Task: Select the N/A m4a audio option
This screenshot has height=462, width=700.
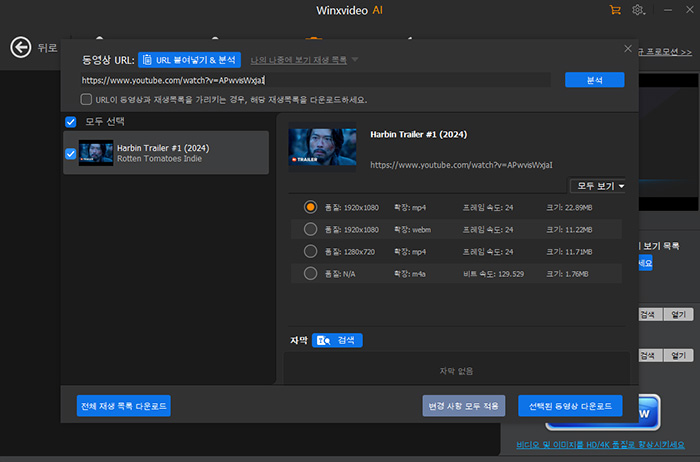Action: (x=310, y=273)
